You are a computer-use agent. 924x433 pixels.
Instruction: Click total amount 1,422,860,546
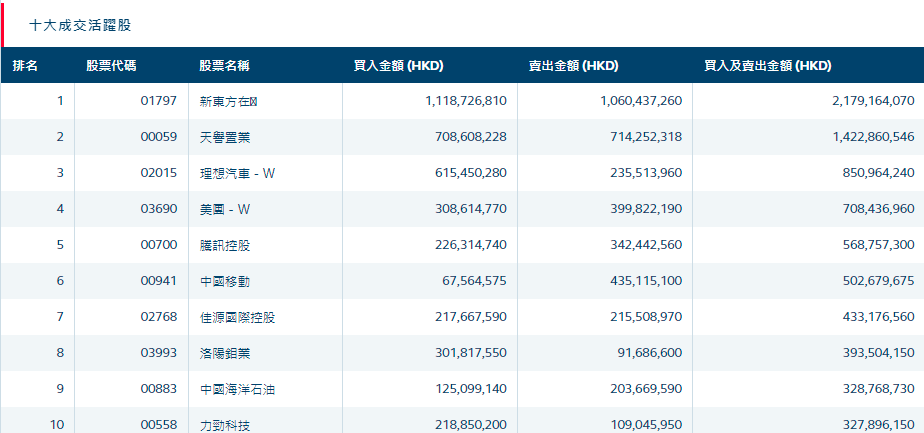point(873,137)
